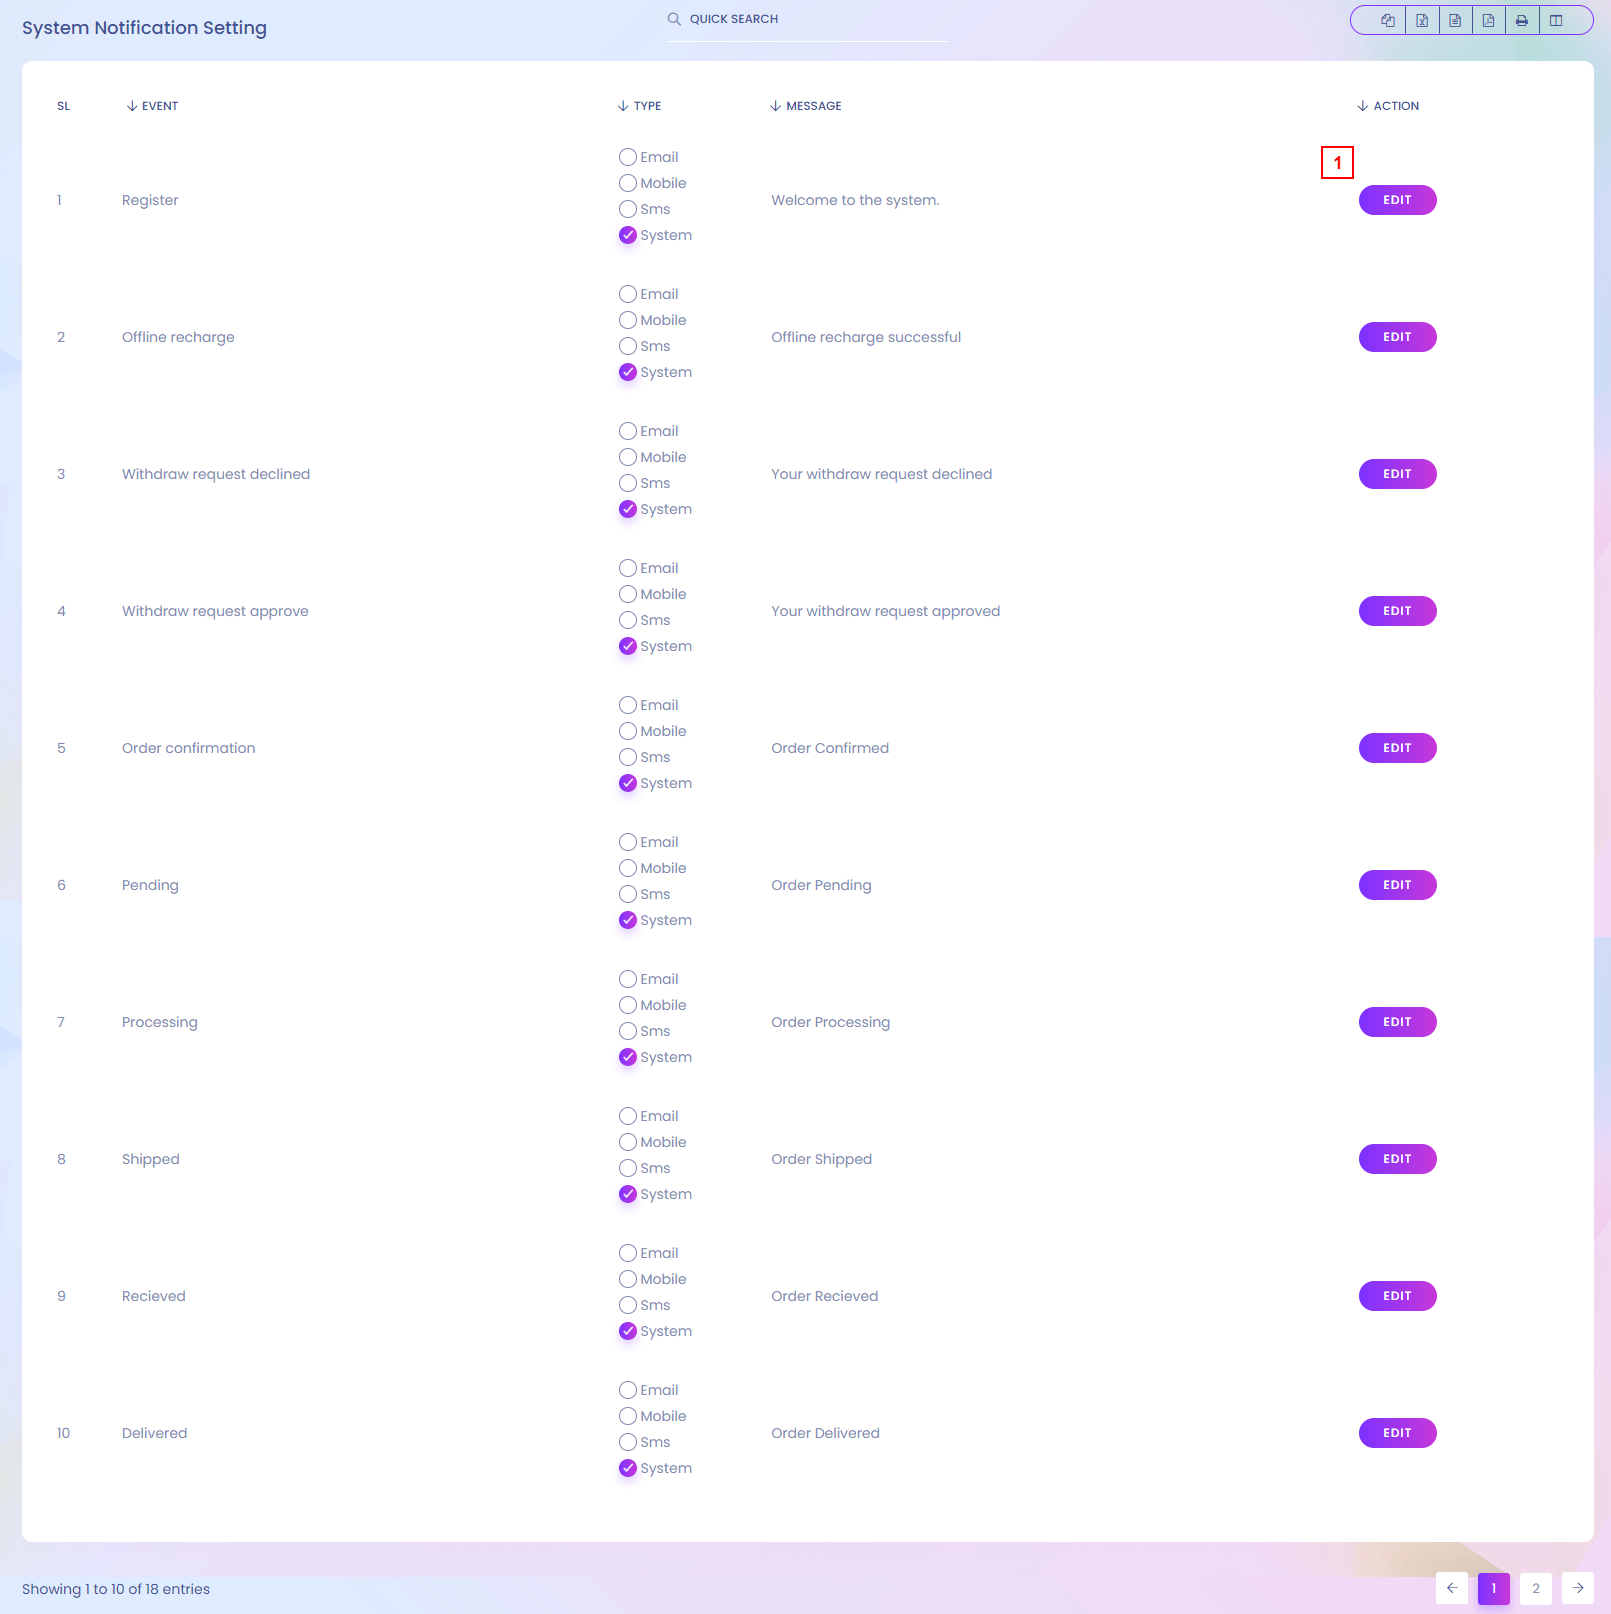Open the column visibility toggle icon

click(x=1556, y=20)
